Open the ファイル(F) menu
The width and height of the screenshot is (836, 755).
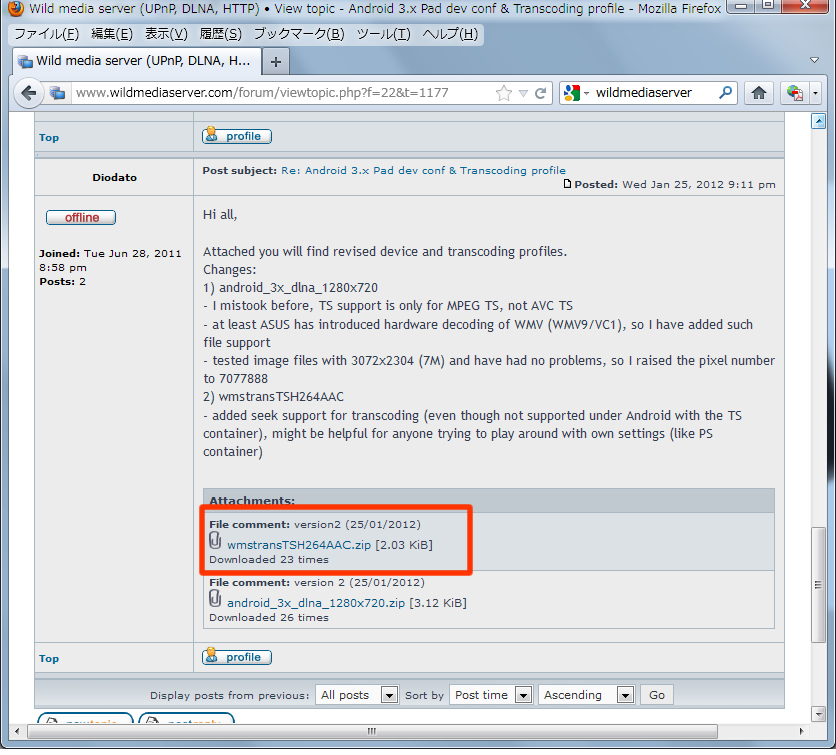46,34
